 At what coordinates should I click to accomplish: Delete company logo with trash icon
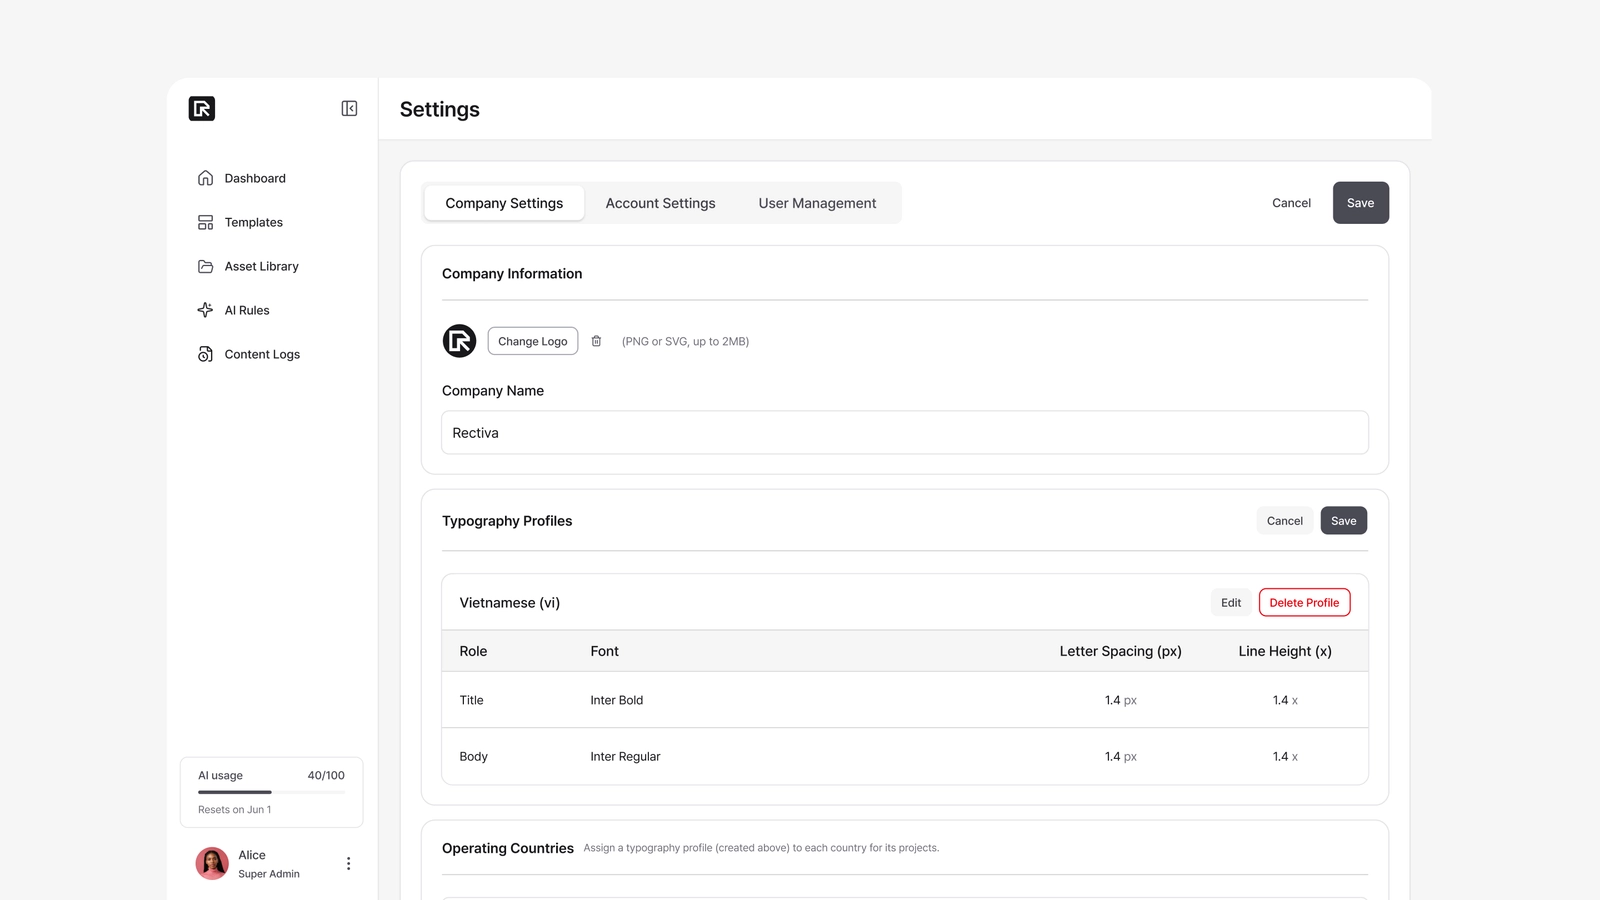[596, 341]
